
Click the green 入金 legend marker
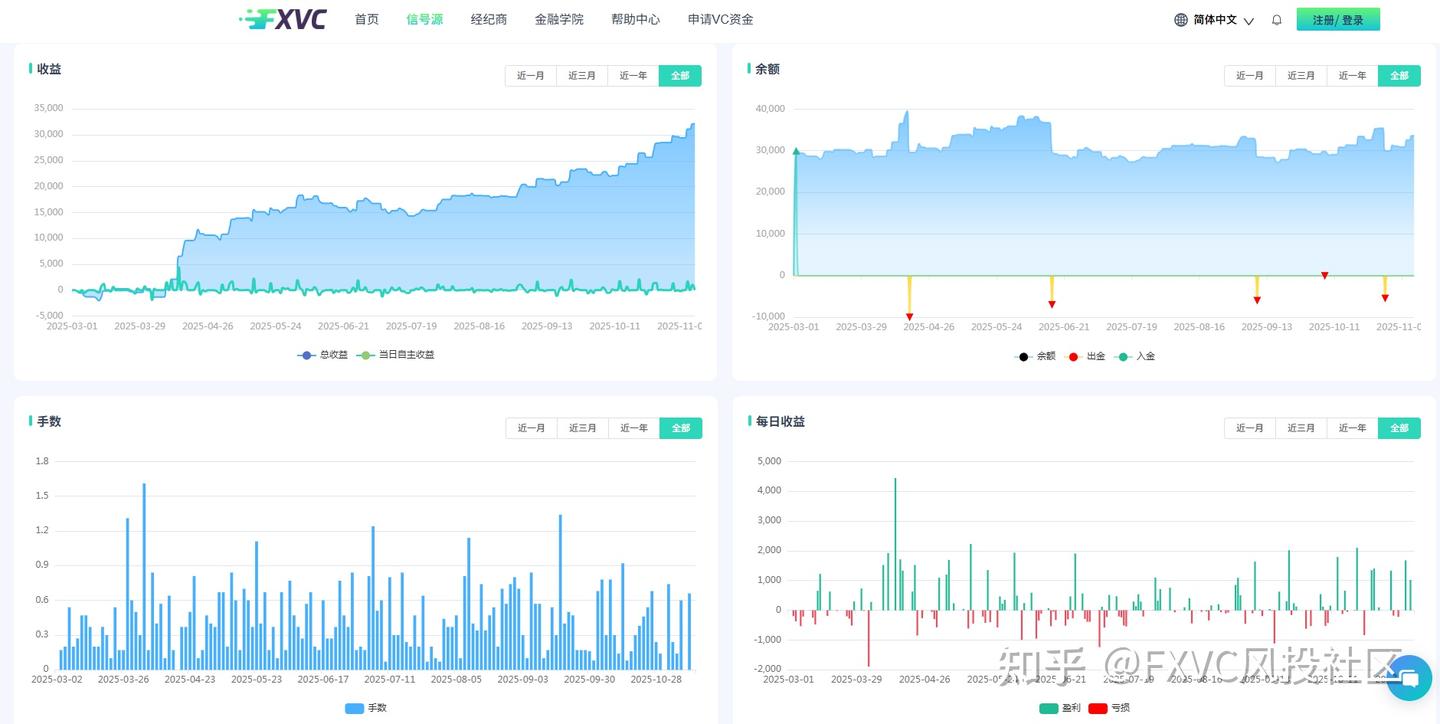[1124, 356]
